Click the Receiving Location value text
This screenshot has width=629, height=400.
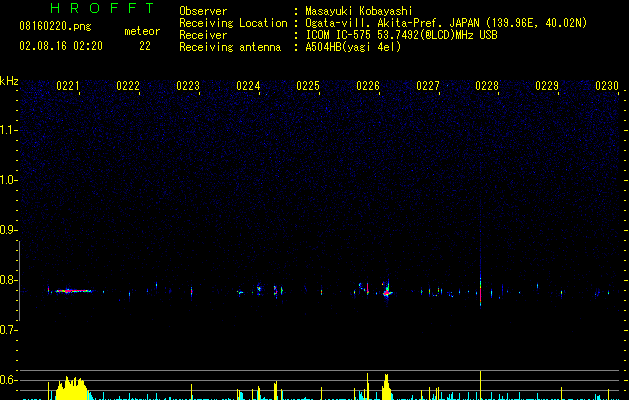pos(446,23)
